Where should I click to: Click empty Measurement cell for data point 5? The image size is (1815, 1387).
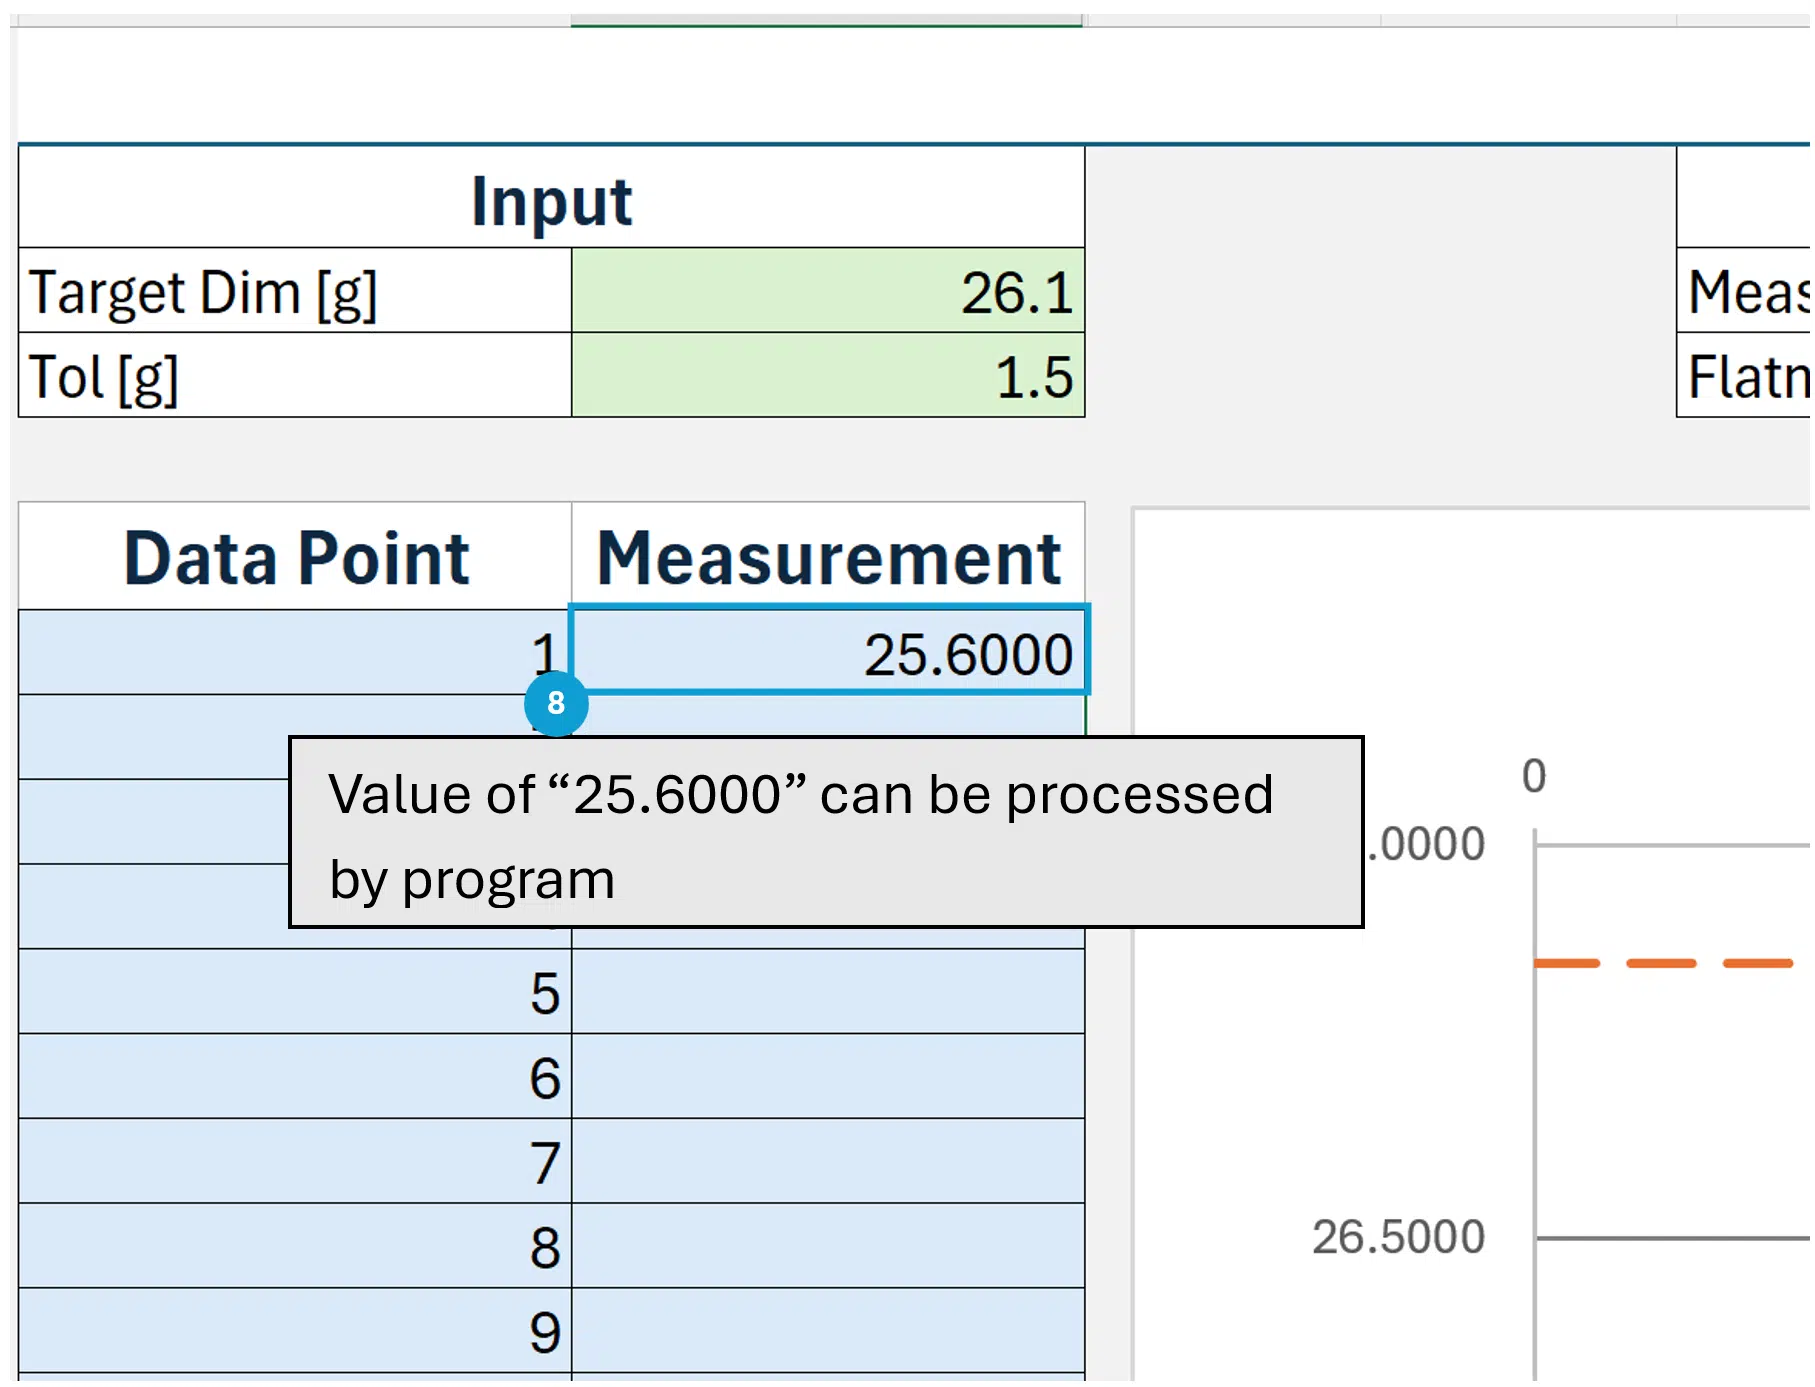pyautogui.click(x=828, y=992)
